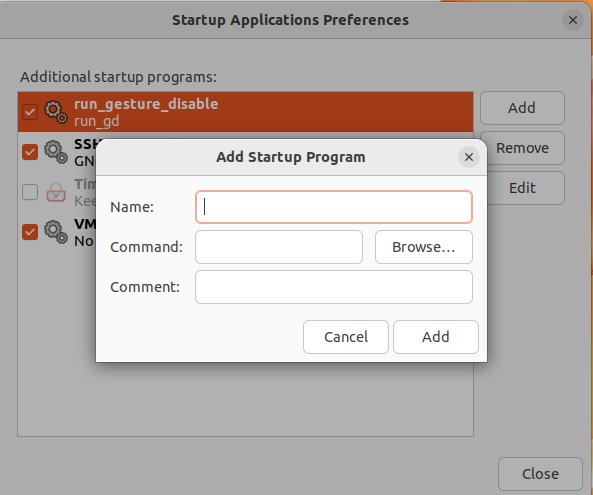Click the gears icon beside the VM entry
Image resolution: width=593 pixels, height=495 pixels.
coord(56,232)
